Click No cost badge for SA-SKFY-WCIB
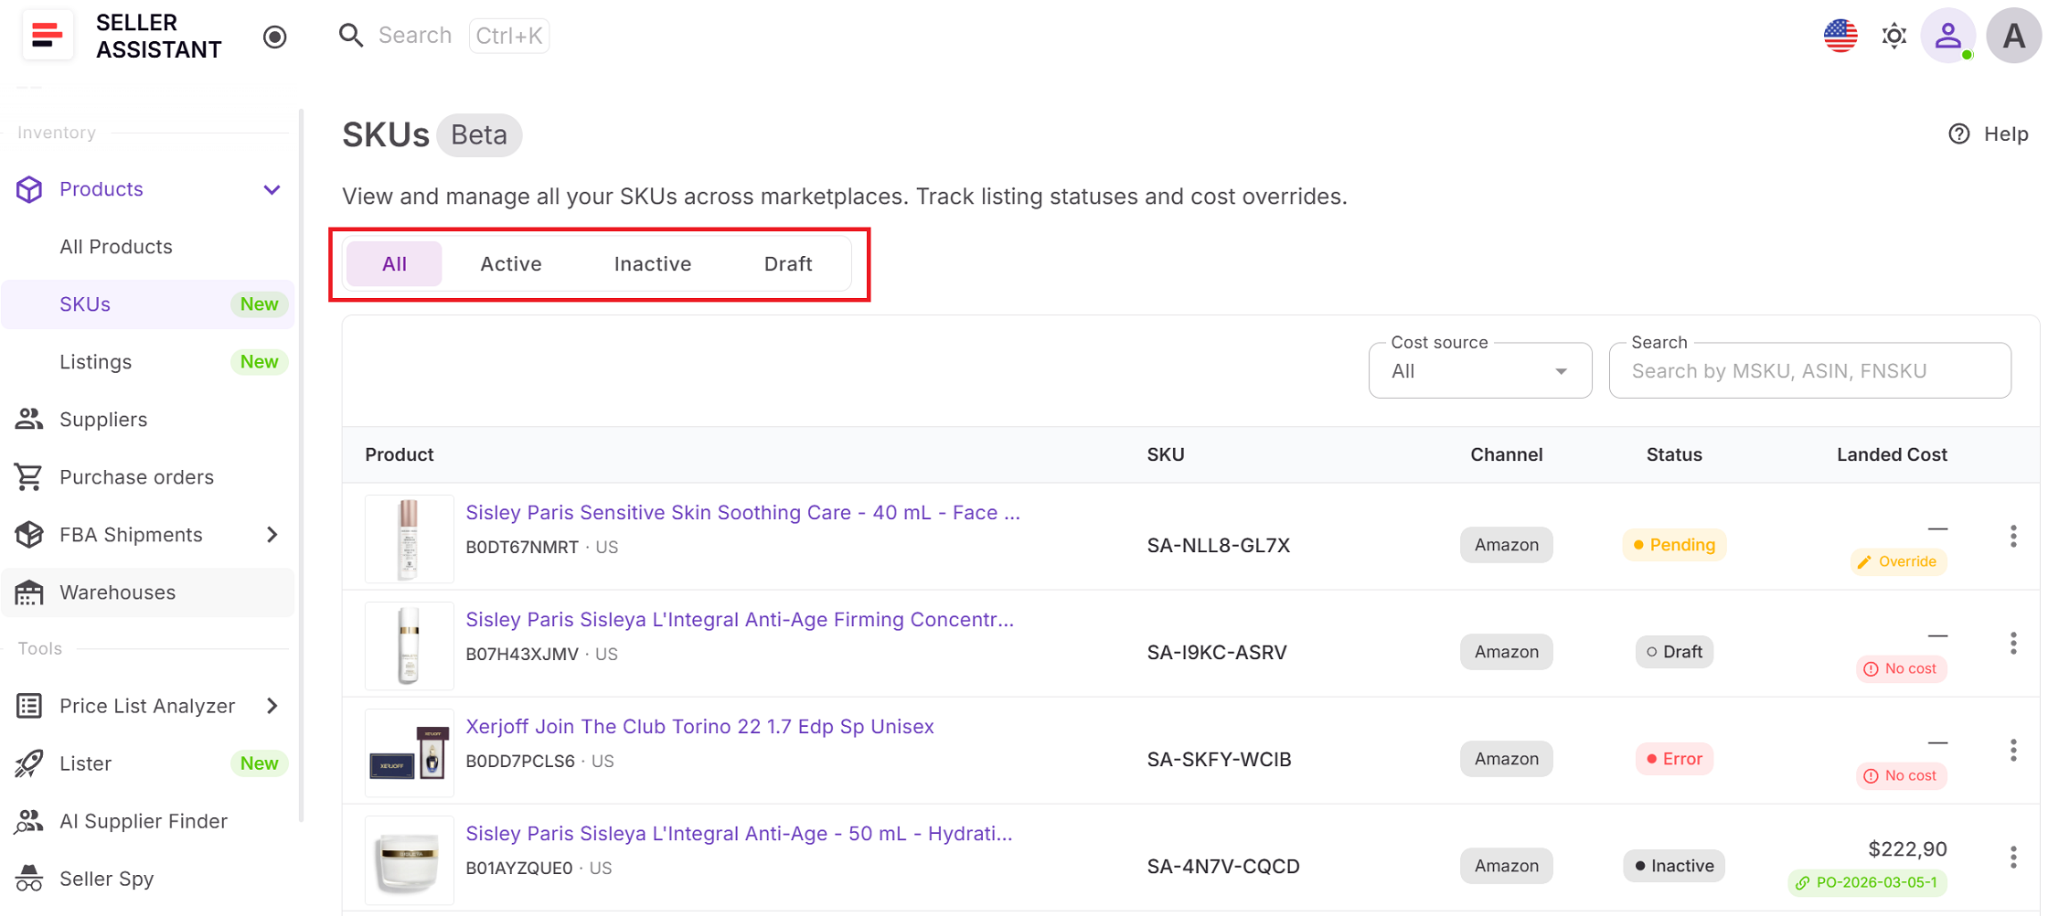The width and height of the screenshot is (2048, 916). pos(1901,776)
